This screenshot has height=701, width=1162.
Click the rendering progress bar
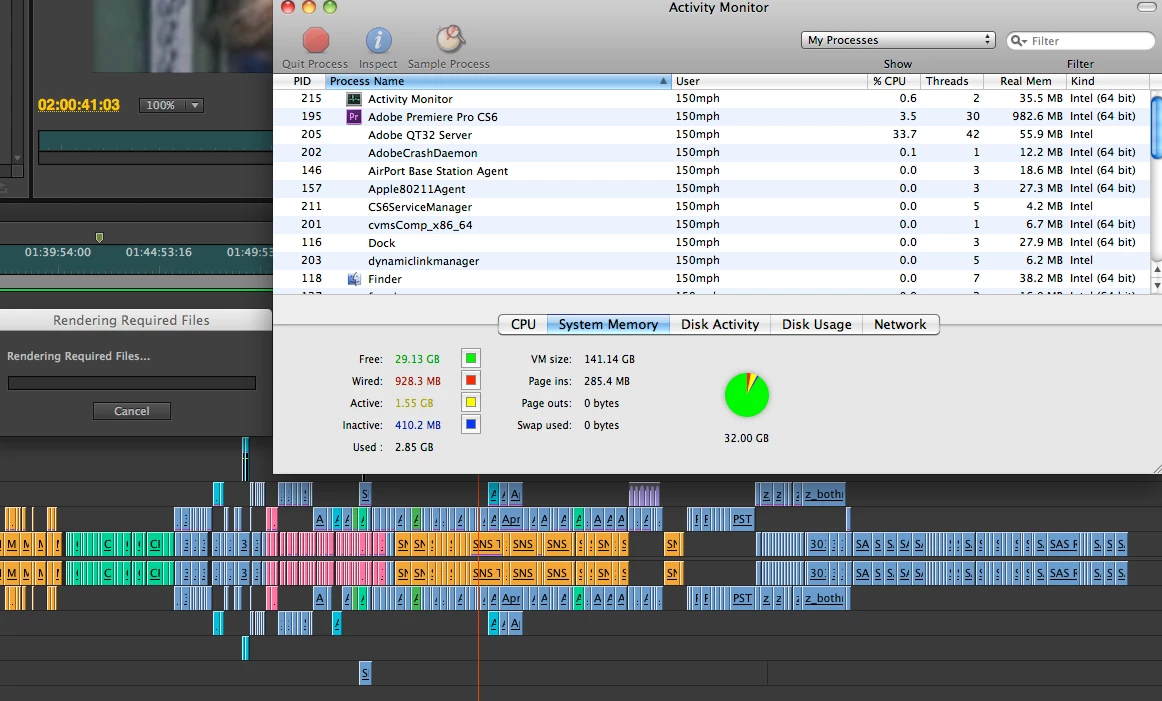point(132,383)
